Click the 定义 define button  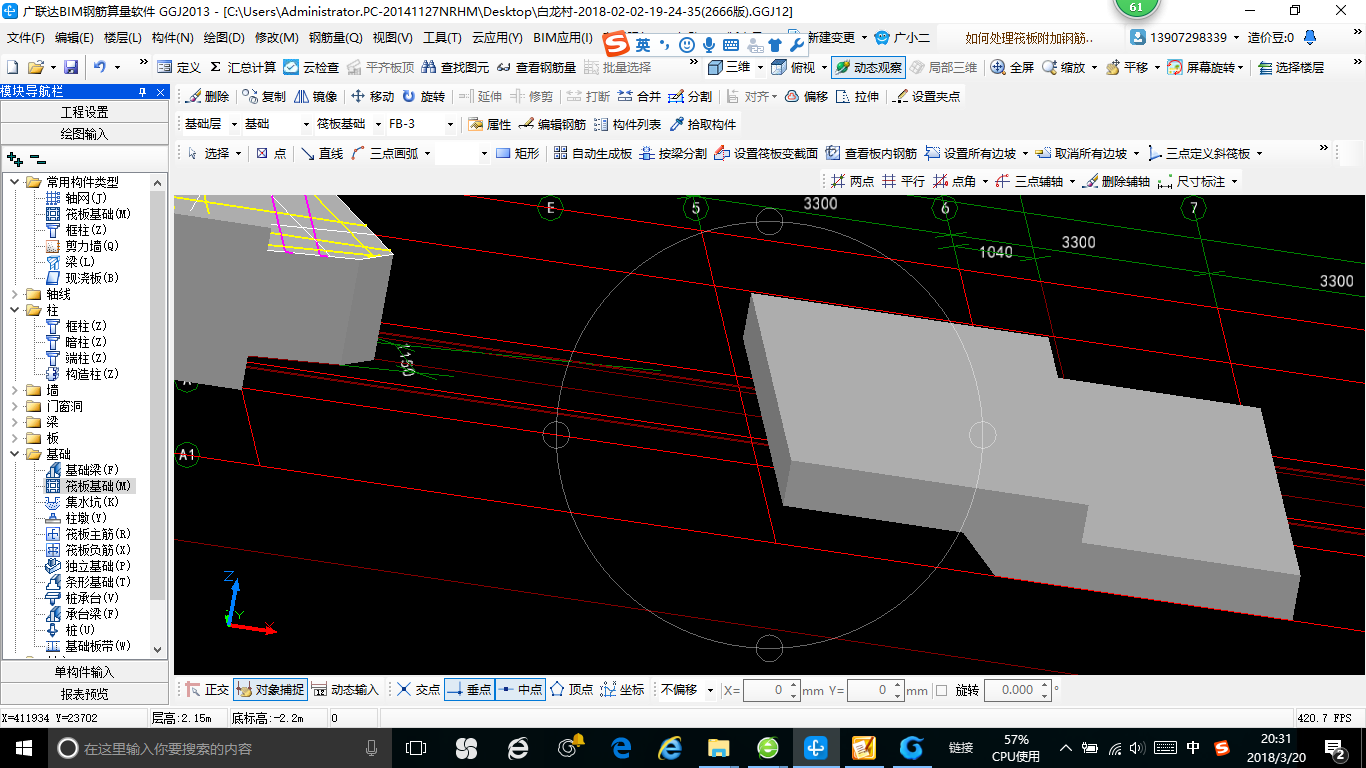coord(179,67)
